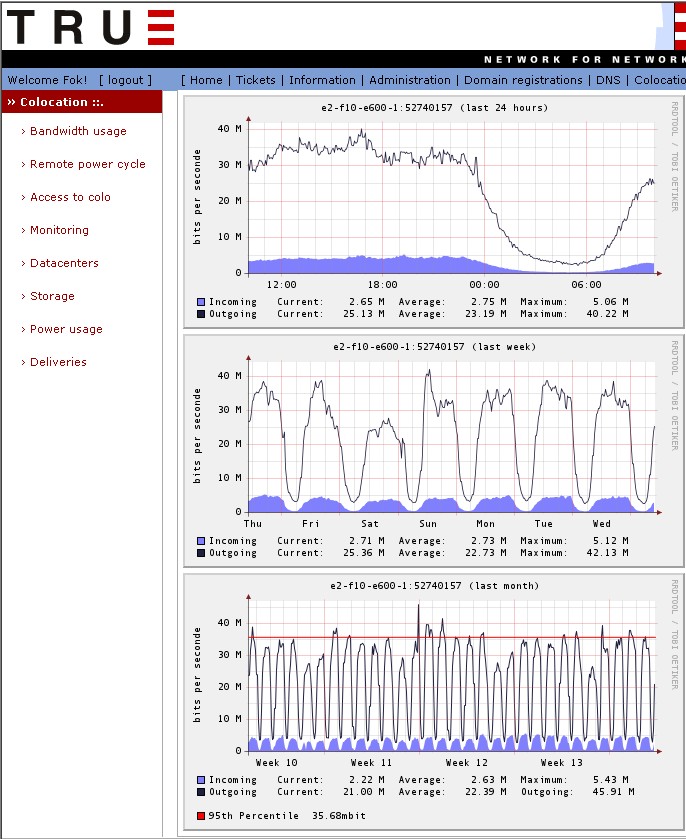Click the logout link
Viewport: 686px width, 839px height.
tap(125, 80)
